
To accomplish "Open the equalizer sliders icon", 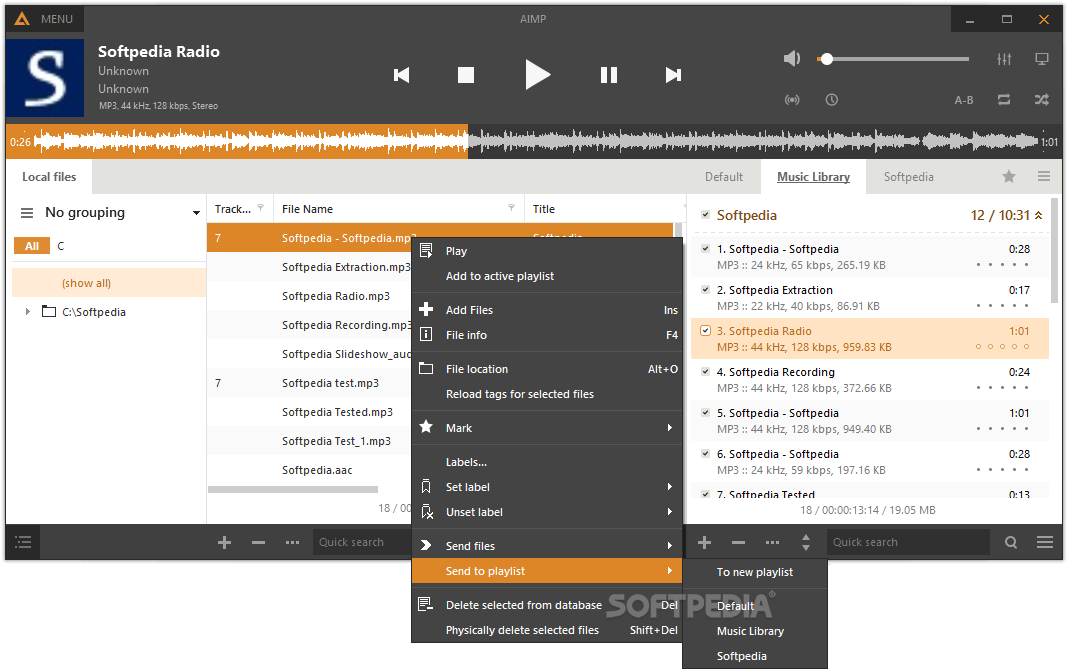I will pos(1004,59).
